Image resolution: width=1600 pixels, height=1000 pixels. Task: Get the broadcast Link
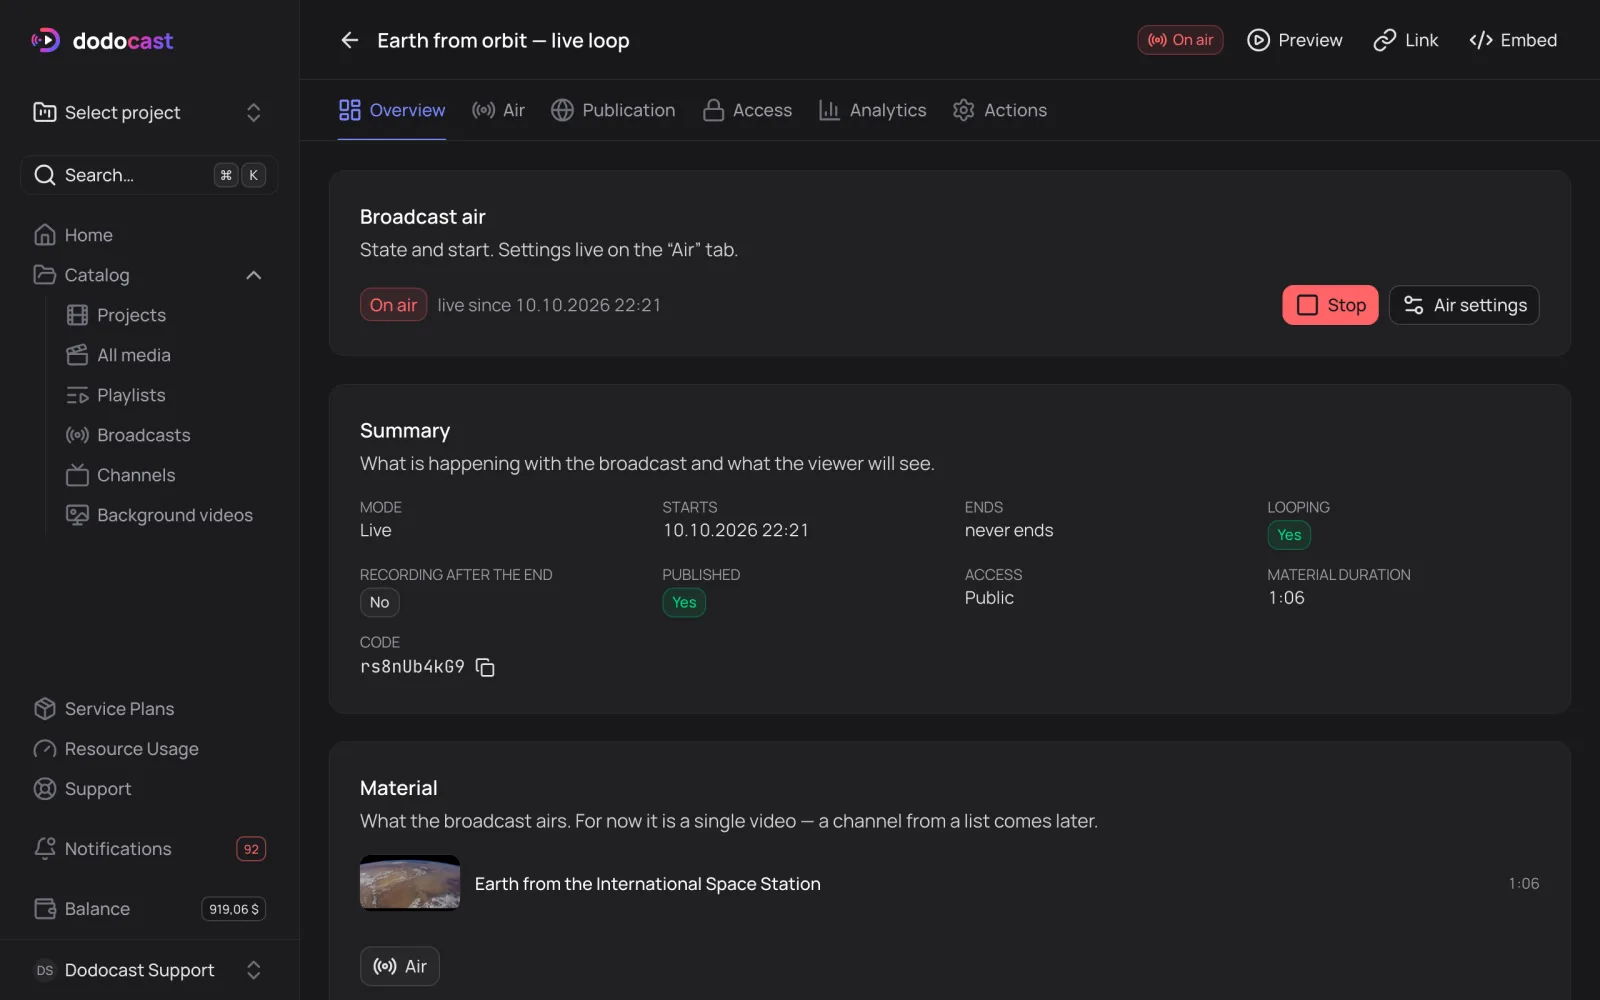coord(1405,40)
